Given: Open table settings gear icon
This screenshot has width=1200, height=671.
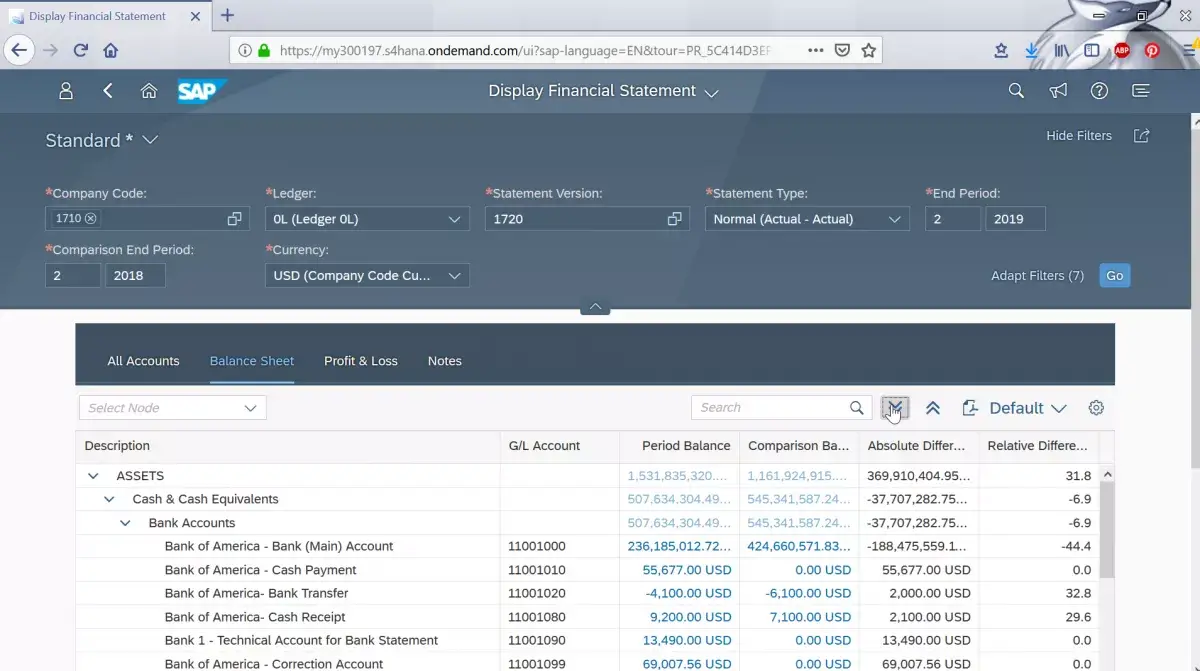Looking at the screenshot, I should (x=1096, y=408).
